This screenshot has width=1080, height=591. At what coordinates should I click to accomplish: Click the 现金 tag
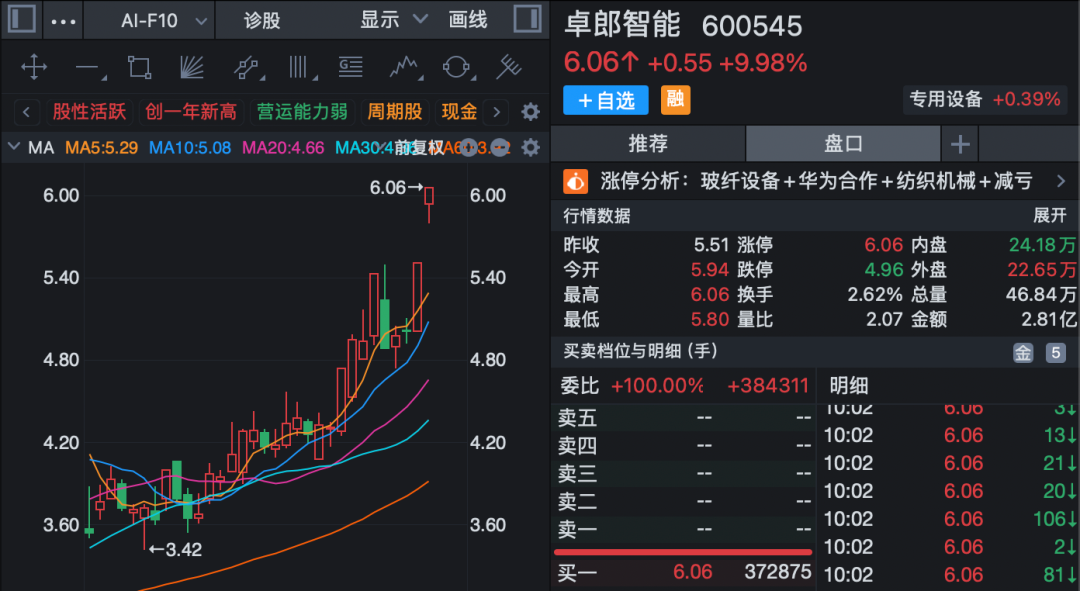(x=459, y=112)
